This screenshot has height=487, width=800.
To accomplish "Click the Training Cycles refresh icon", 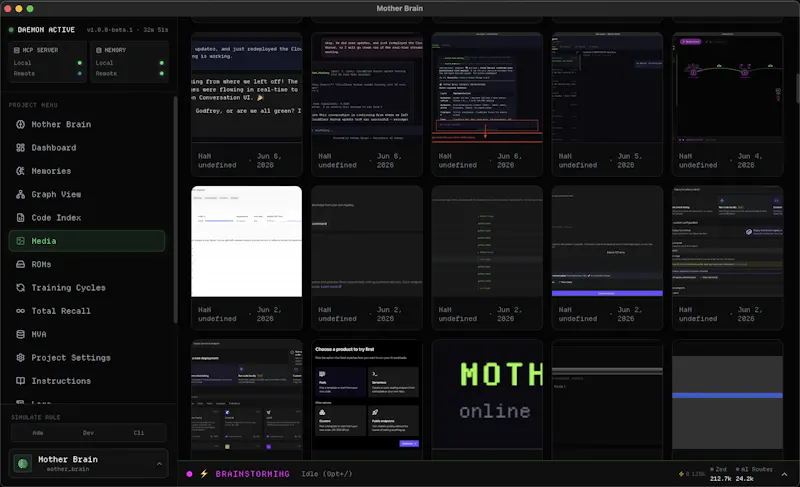I will point(20,288).
